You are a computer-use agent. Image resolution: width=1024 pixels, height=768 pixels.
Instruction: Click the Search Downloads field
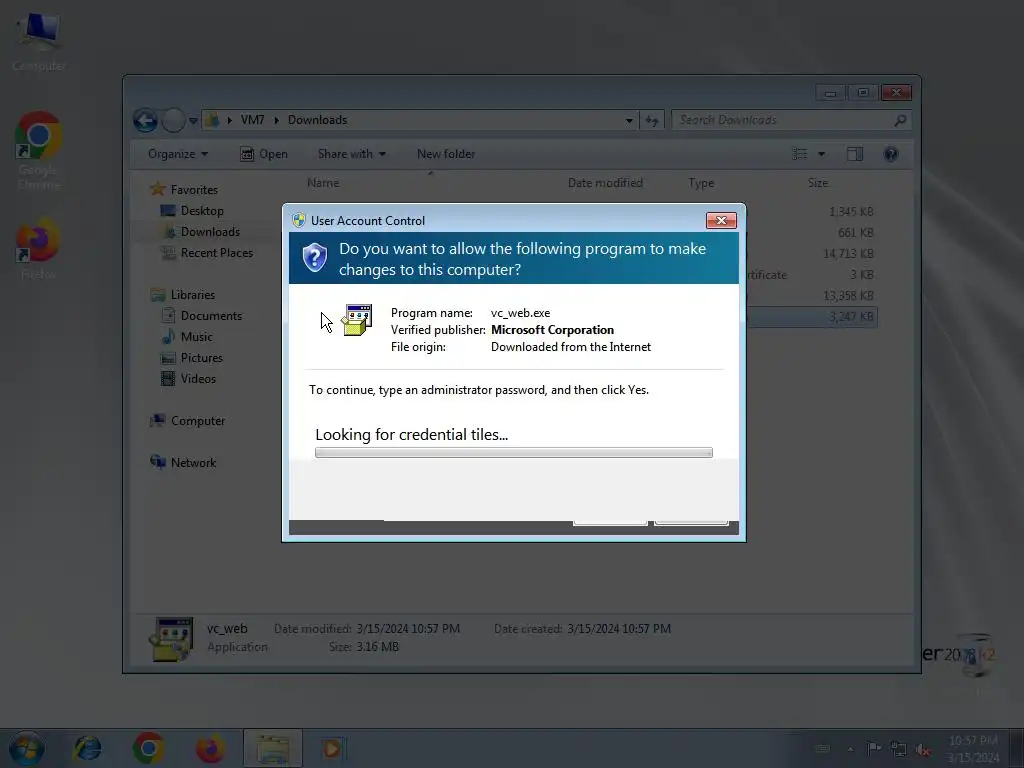(782, 120)
